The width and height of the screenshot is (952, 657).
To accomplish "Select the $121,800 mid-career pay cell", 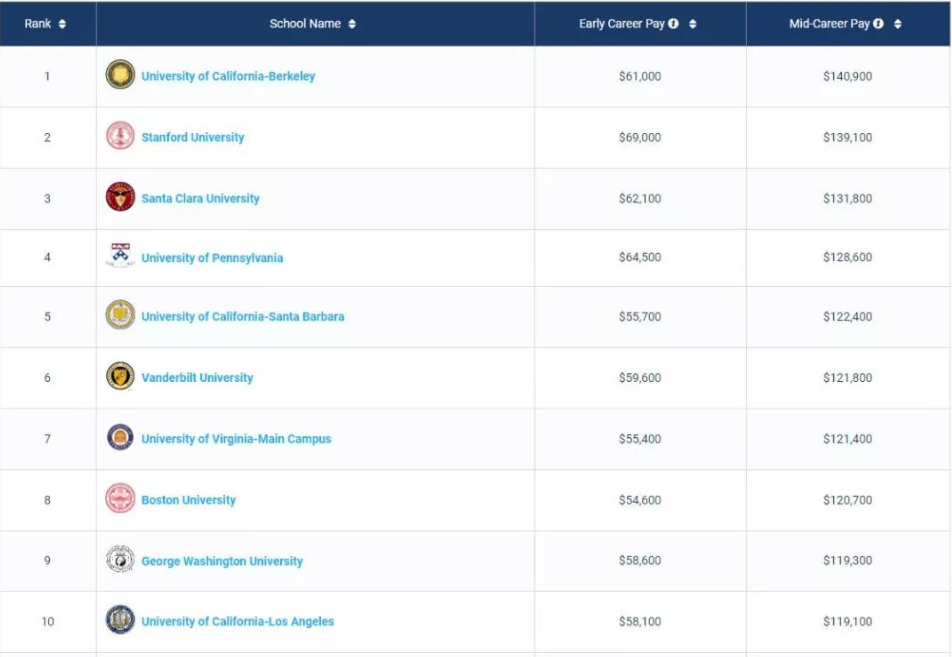I will [848, 378].
